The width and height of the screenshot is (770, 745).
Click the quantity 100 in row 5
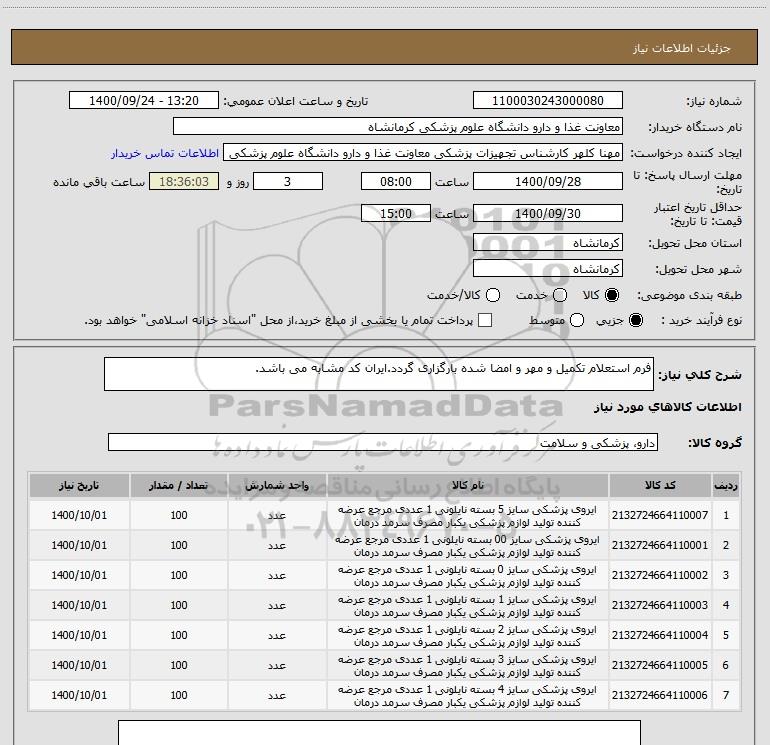pyautogui.click(x=179, y=635)
